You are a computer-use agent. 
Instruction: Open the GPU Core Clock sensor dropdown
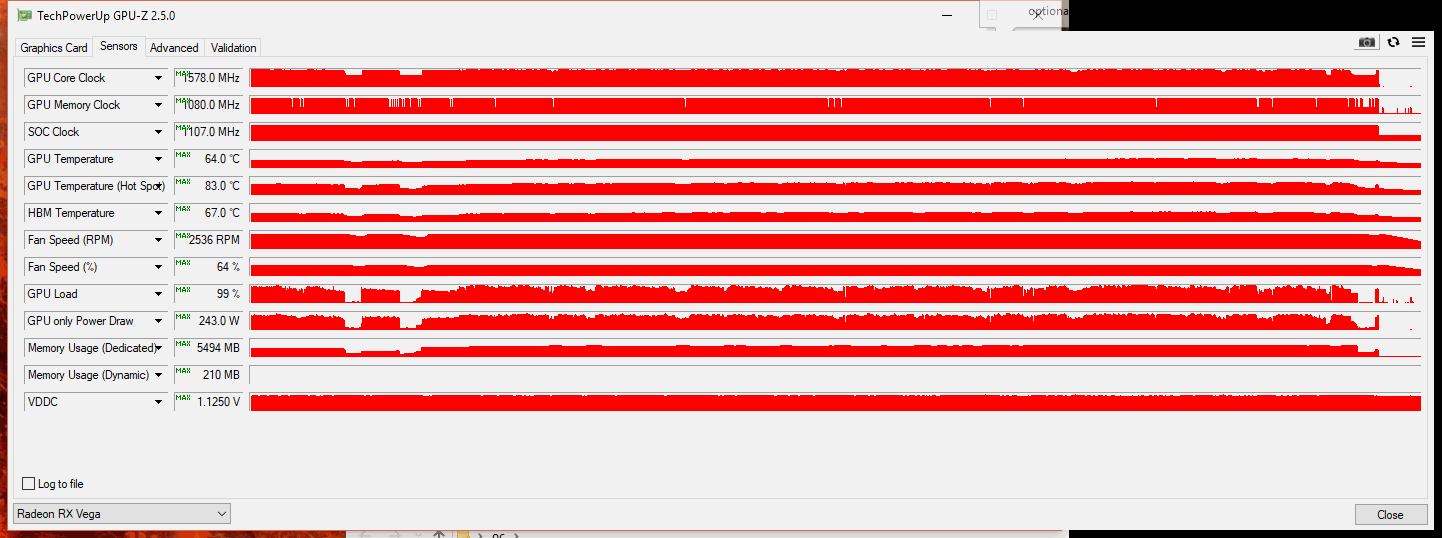[158, 78]
